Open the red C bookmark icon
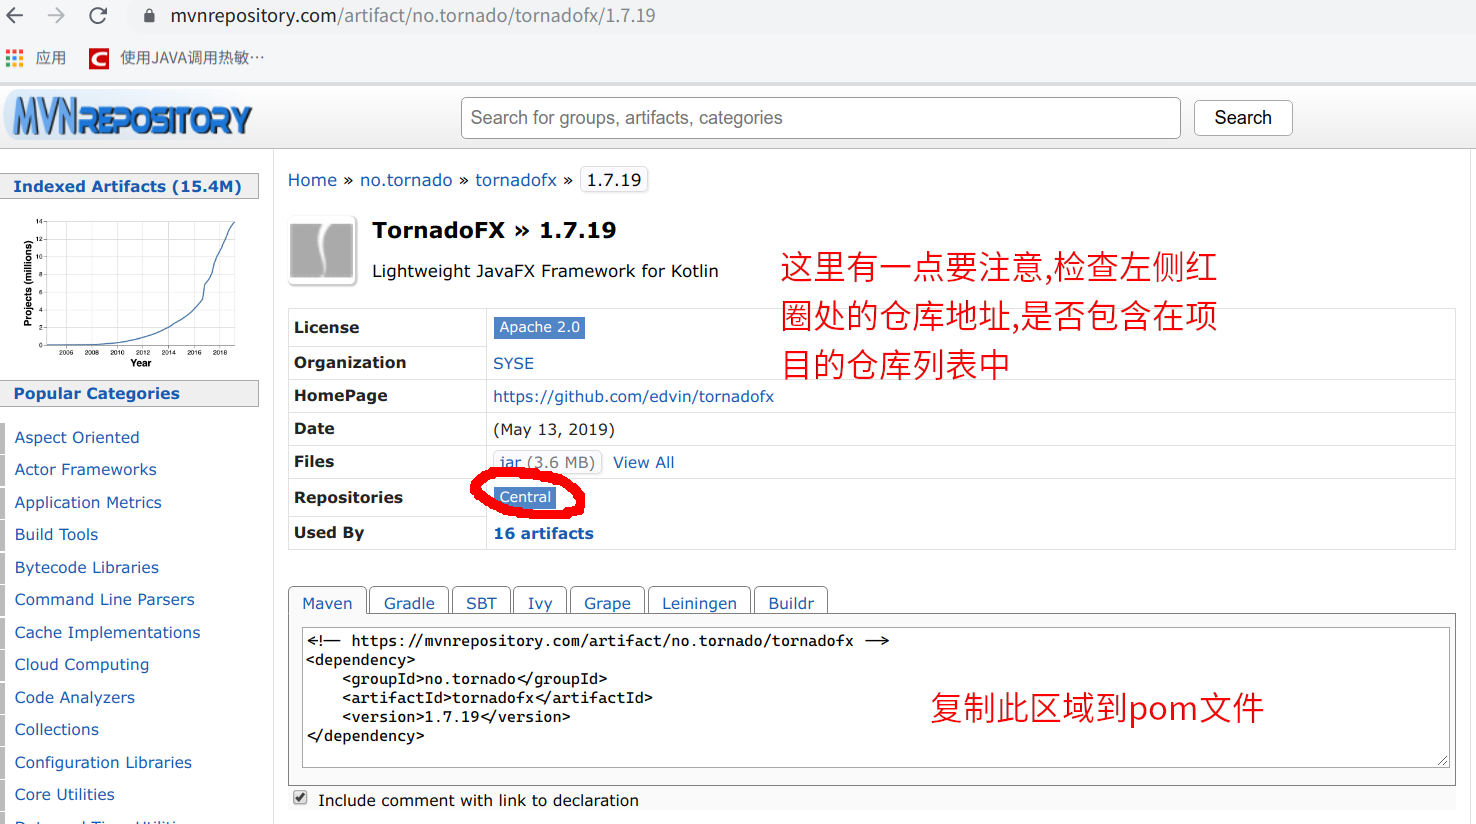Screen dimensions: 1476x824 pyautogui.click(x=99, y=59)
